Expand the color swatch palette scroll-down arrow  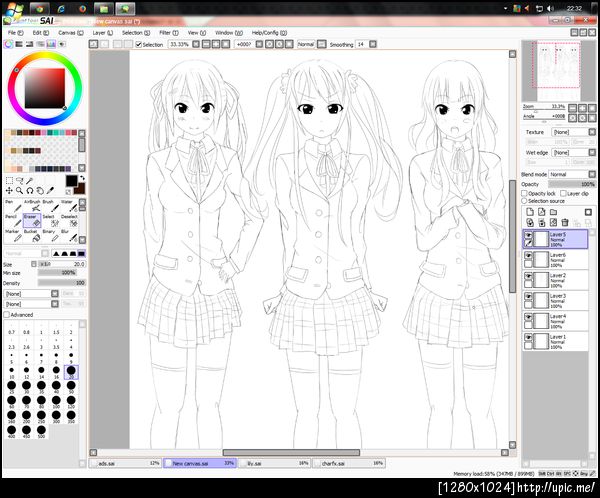pos(82,168)
